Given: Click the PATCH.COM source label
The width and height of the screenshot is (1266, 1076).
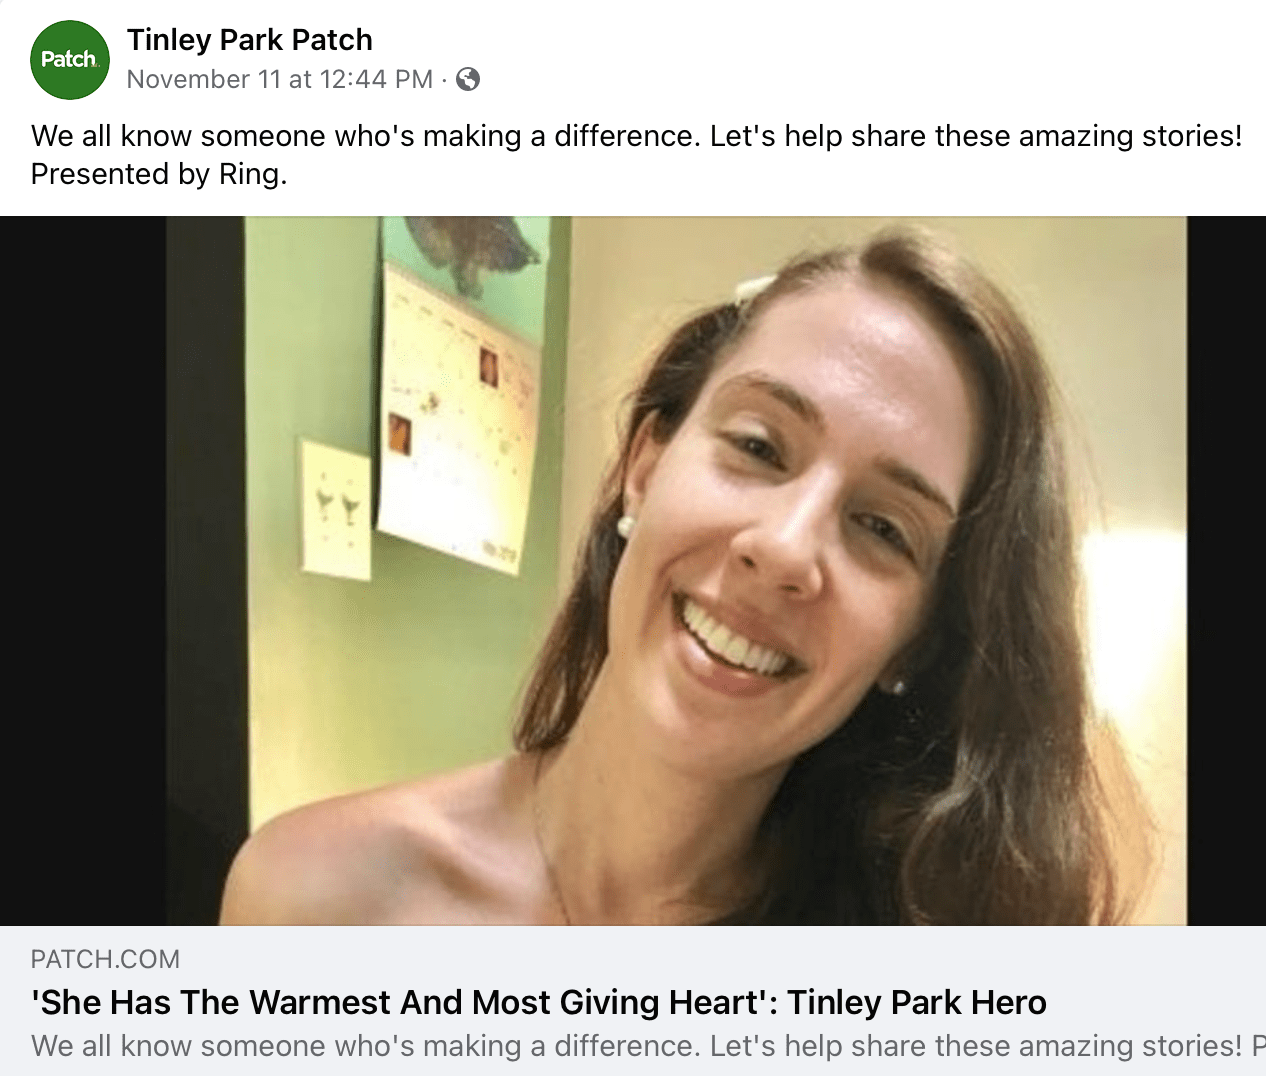Looking at the screenshot, I should click(106, 959).
